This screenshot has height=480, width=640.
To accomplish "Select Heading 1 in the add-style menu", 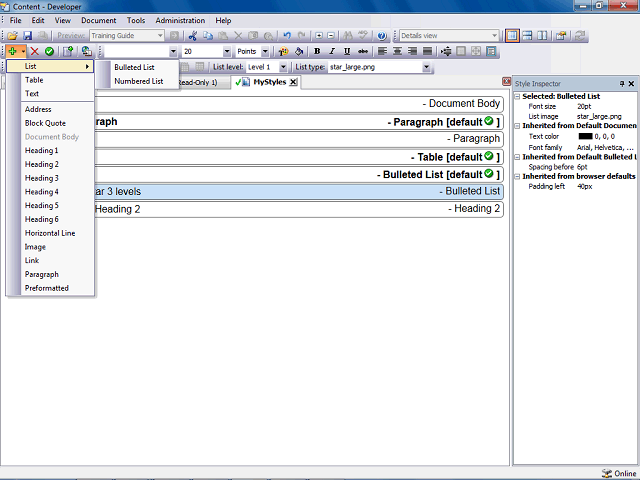I will [x=42, y=151].
